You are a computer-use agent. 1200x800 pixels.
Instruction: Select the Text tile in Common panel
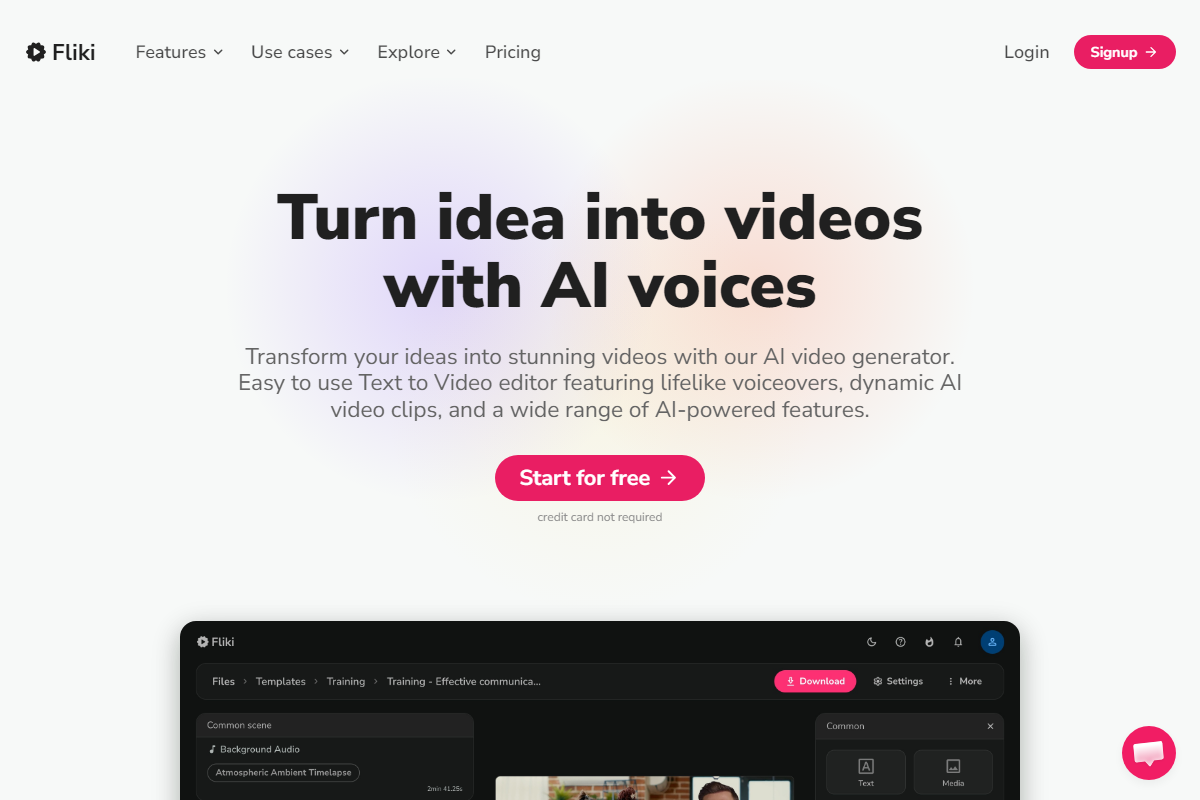(x=866, y=772)
